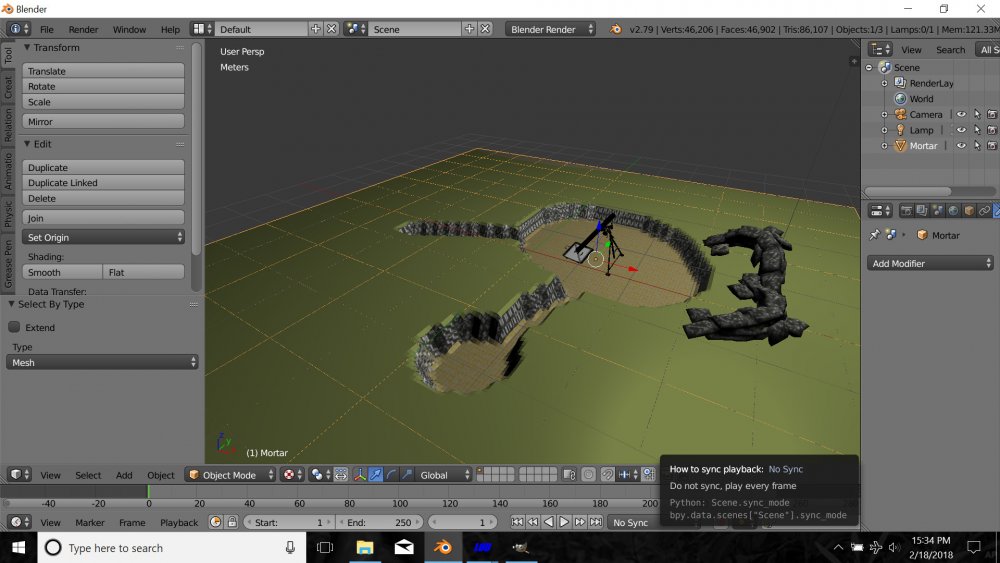Viewport: 1000px width, 563px height.
Task: Collapse the Transform panel
Action: tap(27, 47)
